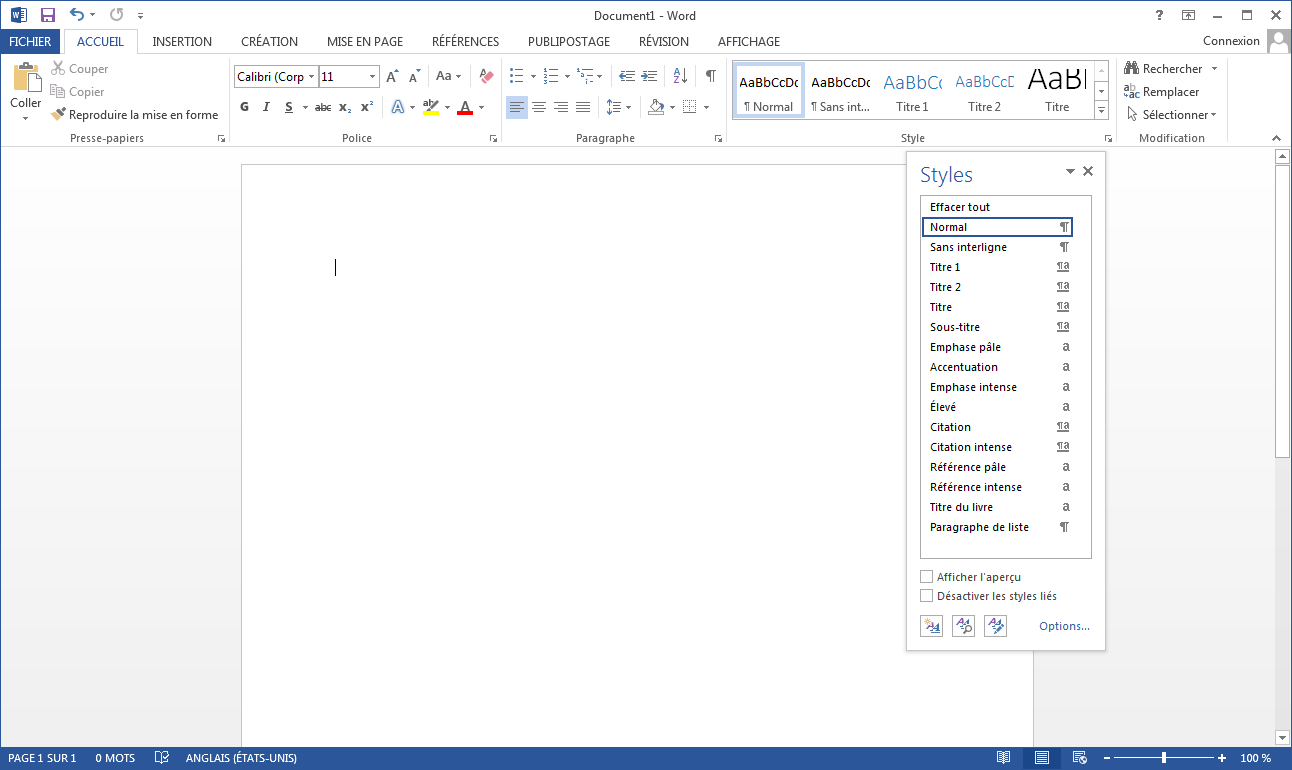Undo the last action with the Undo arrow
This screenshot has height=770, width=1292.
(x=77, y=15)
